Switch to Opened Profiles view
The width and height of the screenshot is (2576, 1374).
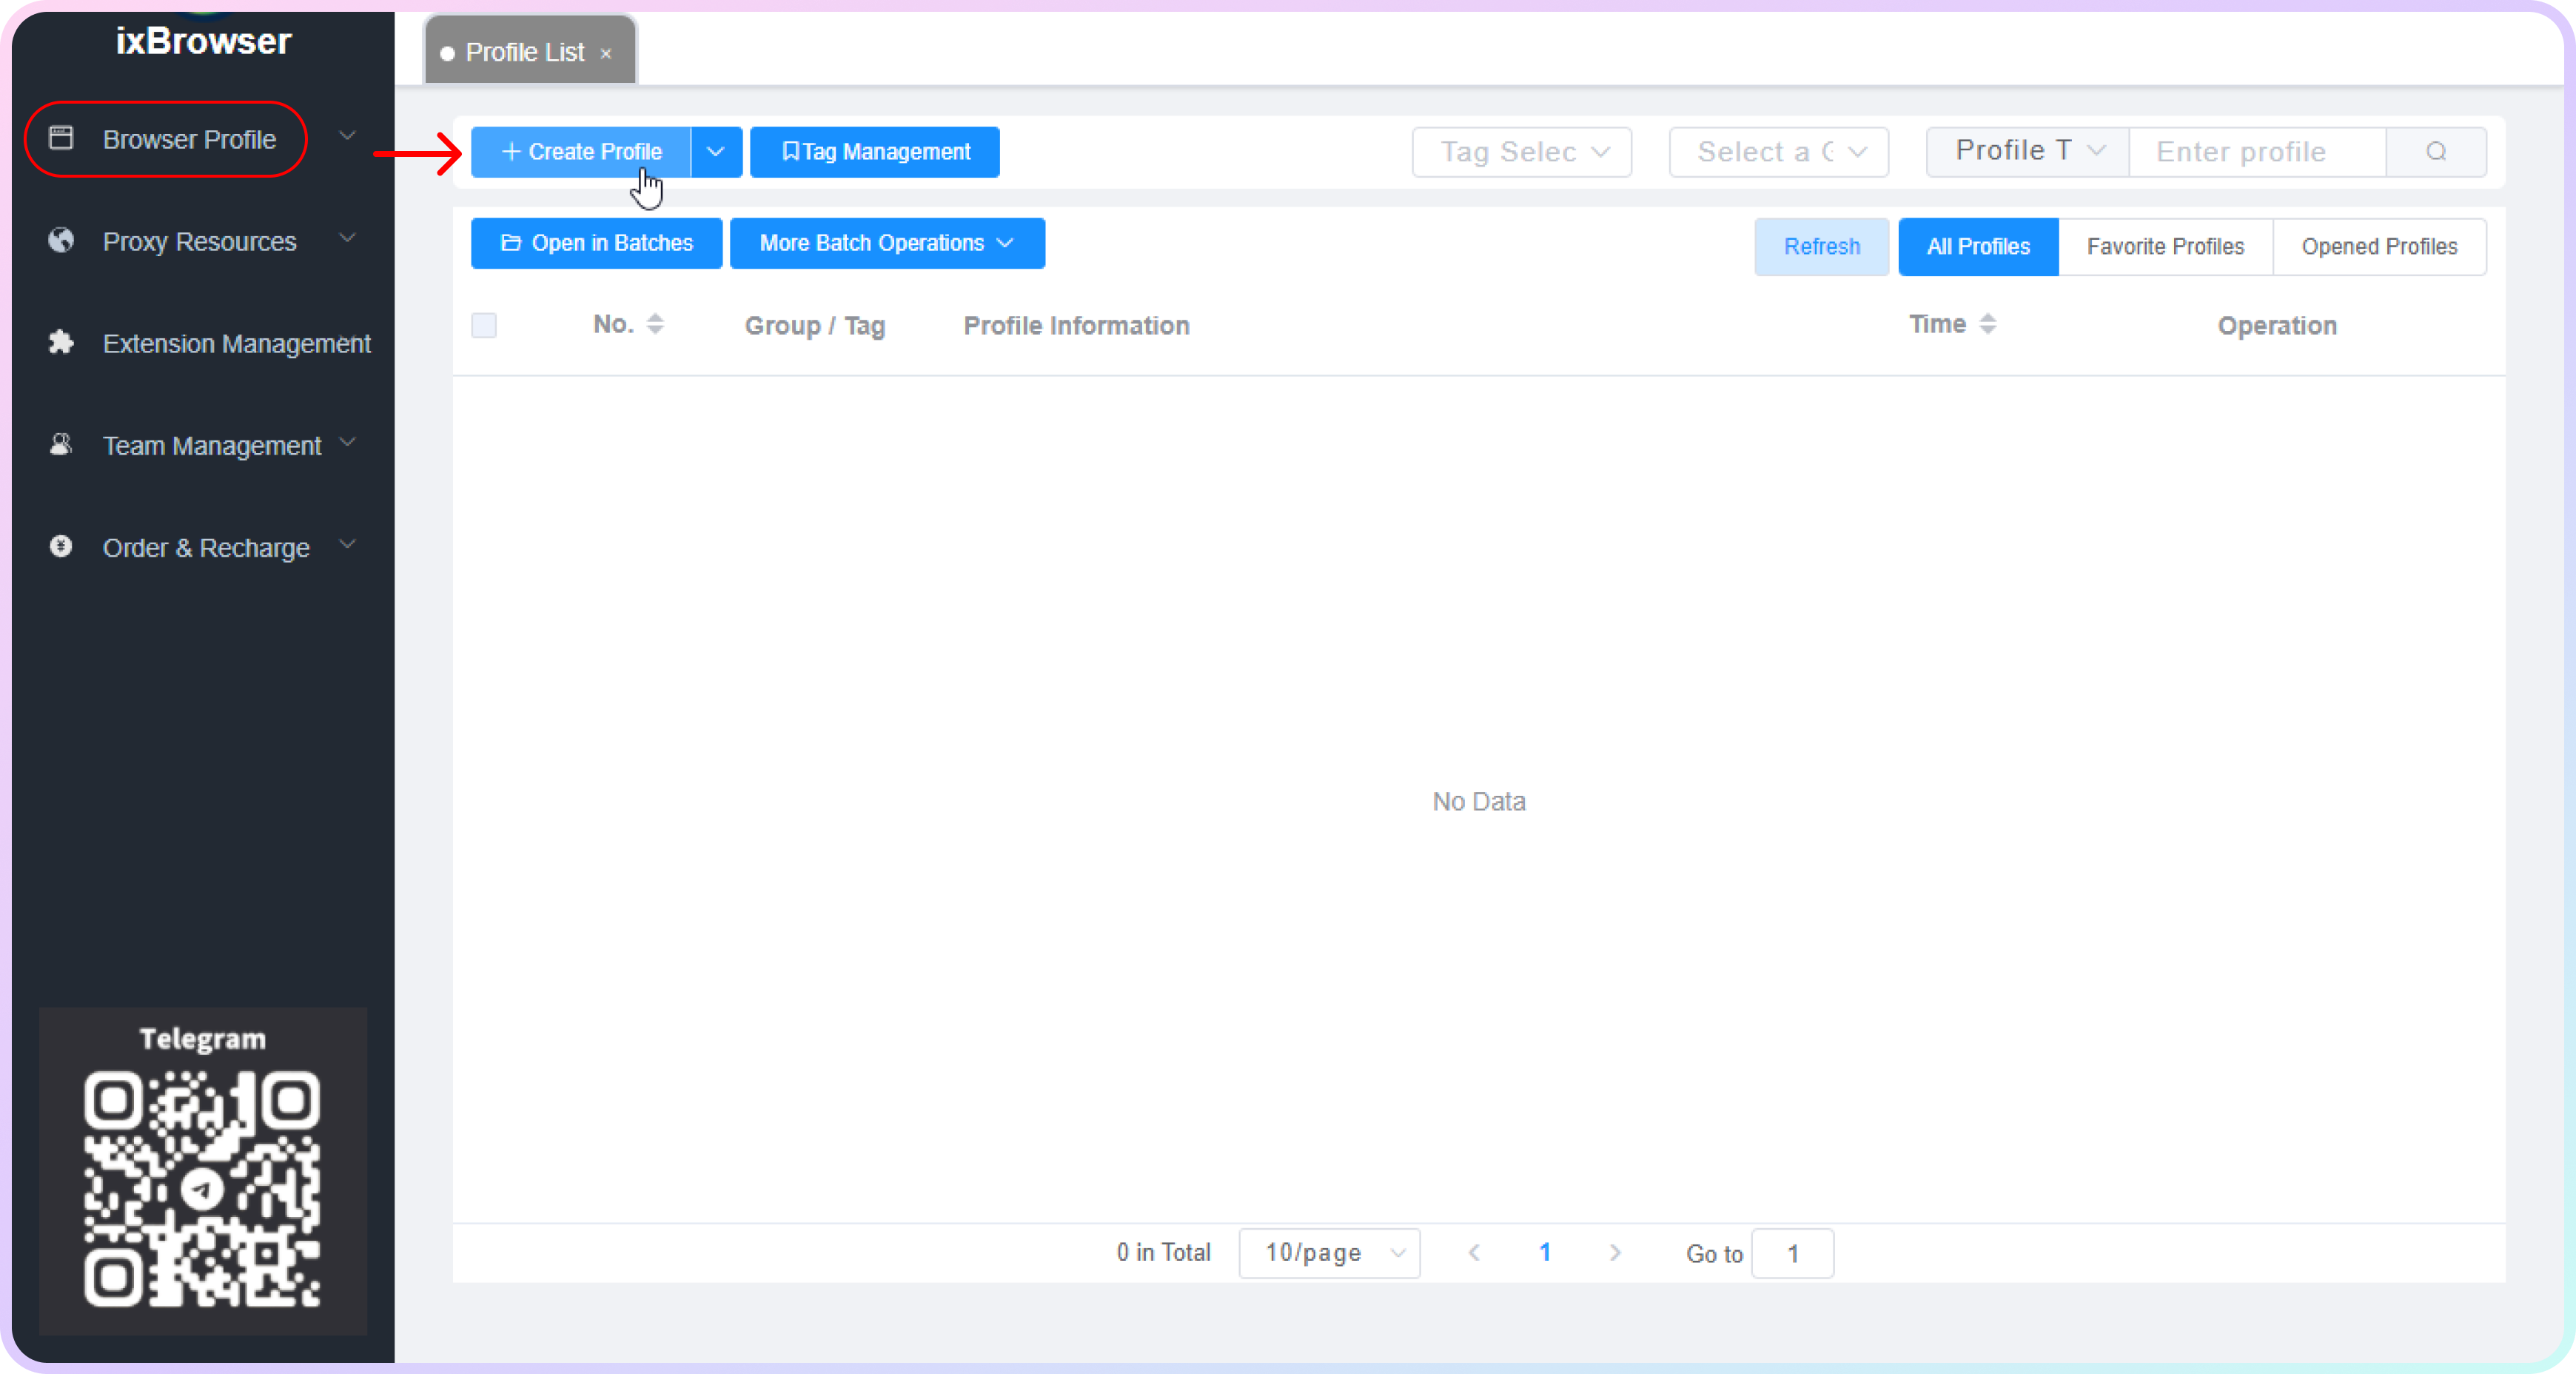click(2379, 247)
